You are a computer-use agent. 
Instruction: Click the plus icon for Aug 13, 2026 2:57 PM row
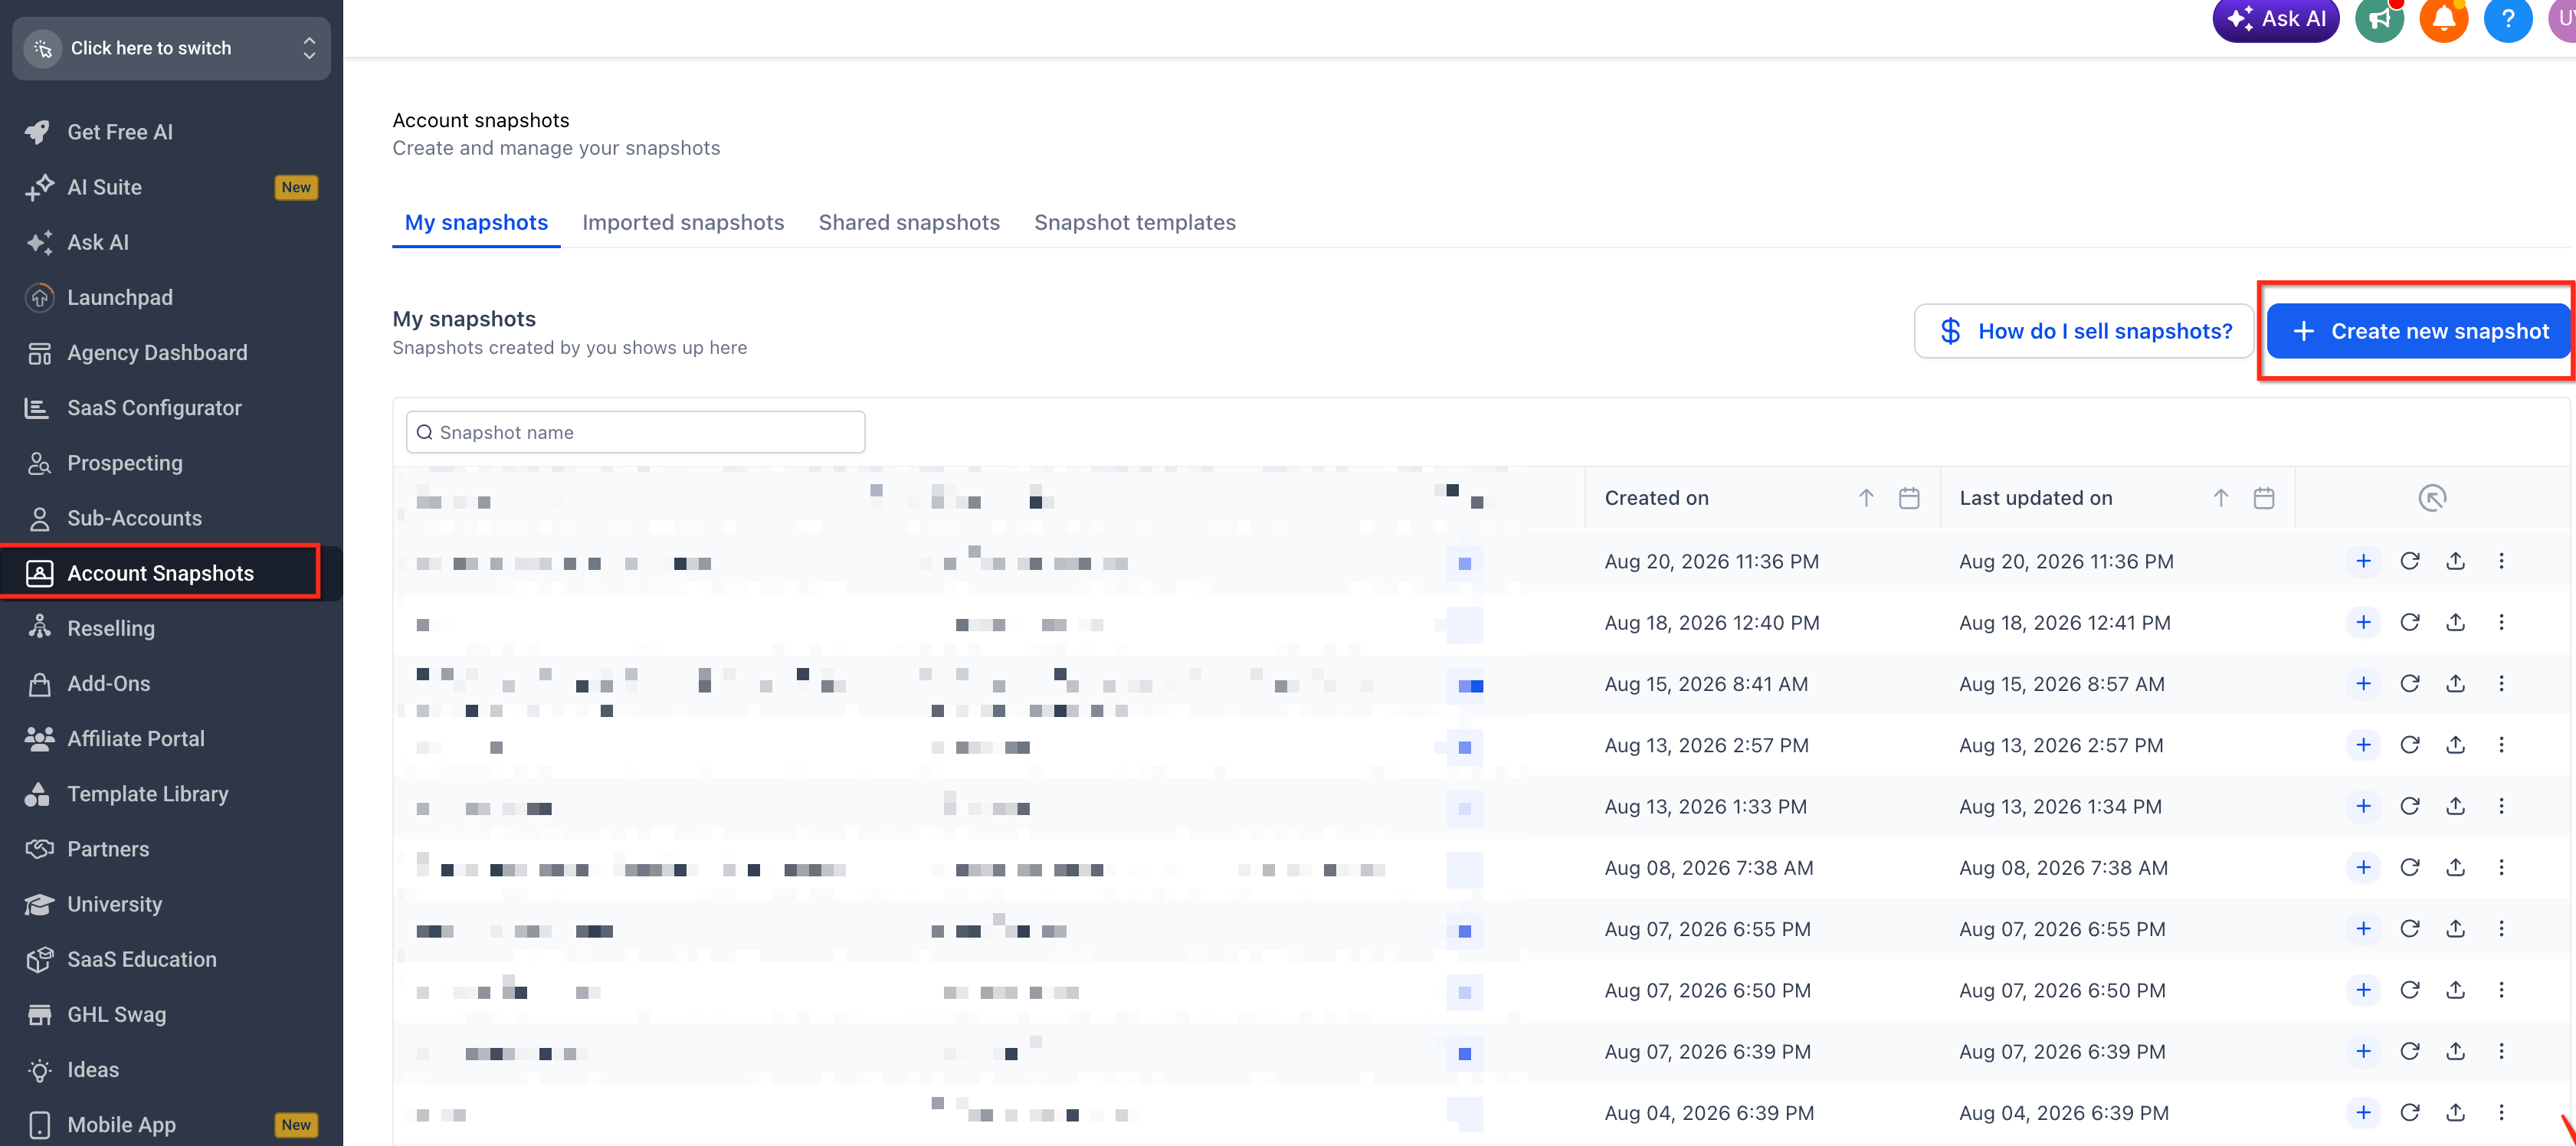coord(2363,745)
